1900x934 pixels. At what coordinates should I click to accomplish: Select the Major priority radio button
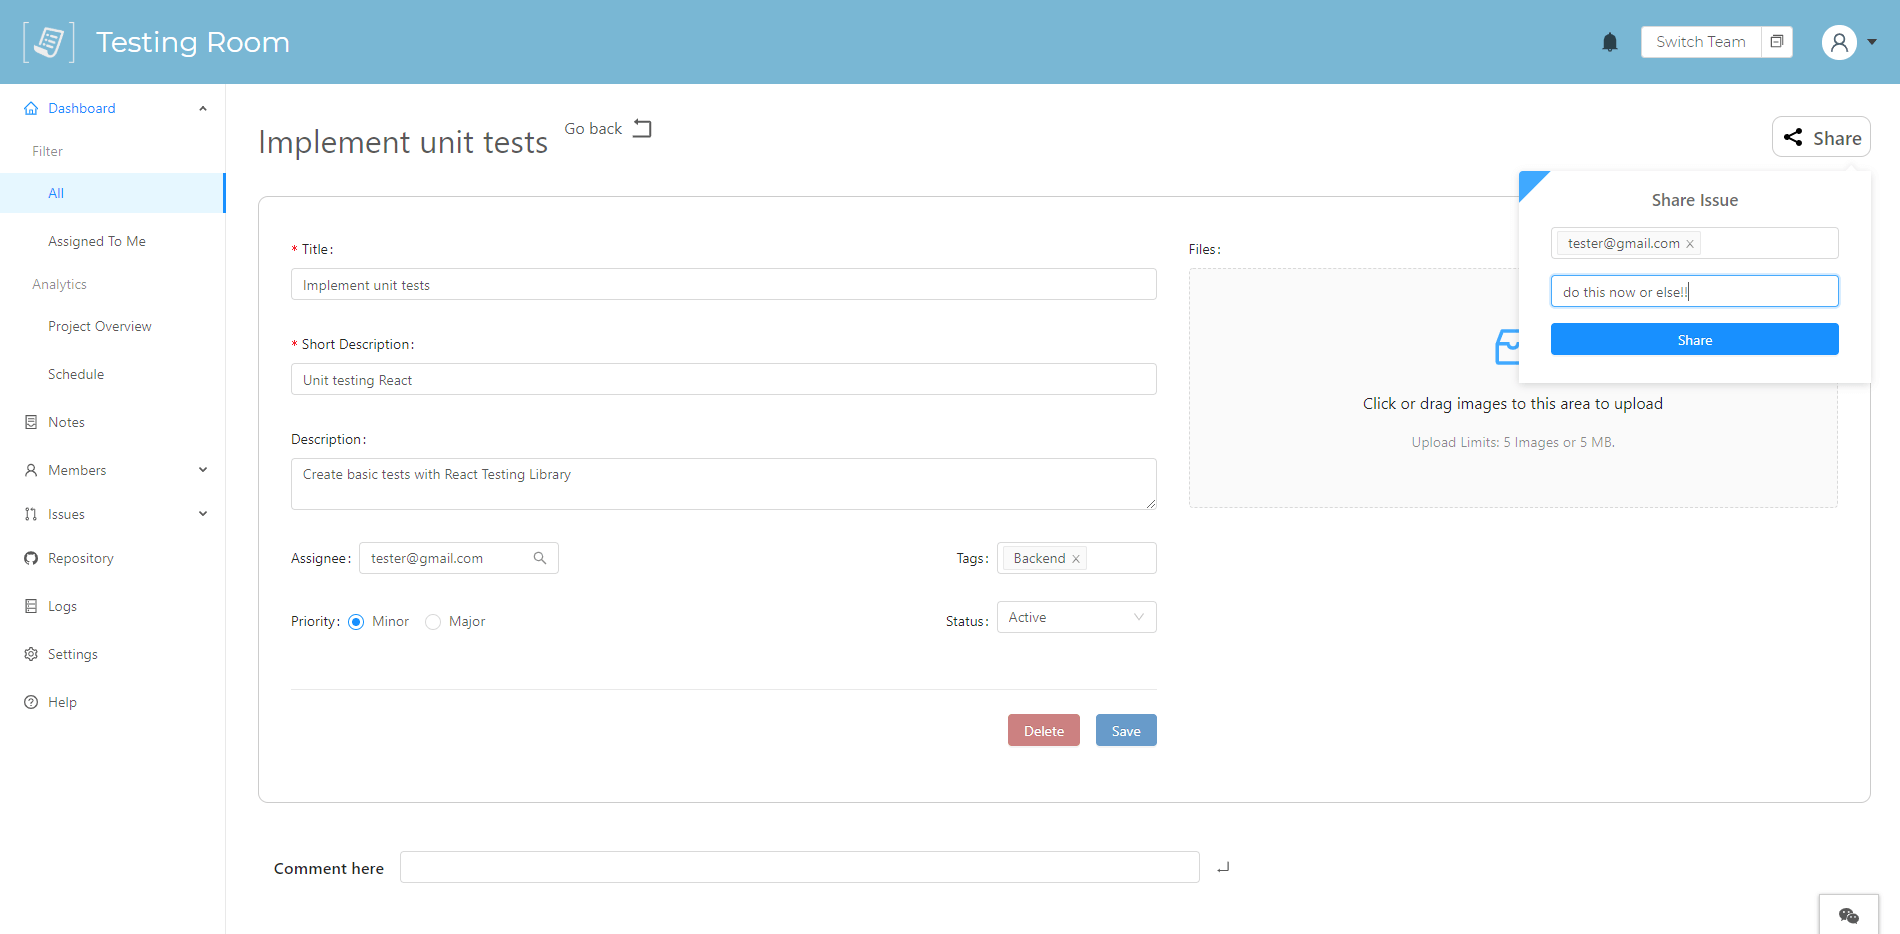pos(433,622)
